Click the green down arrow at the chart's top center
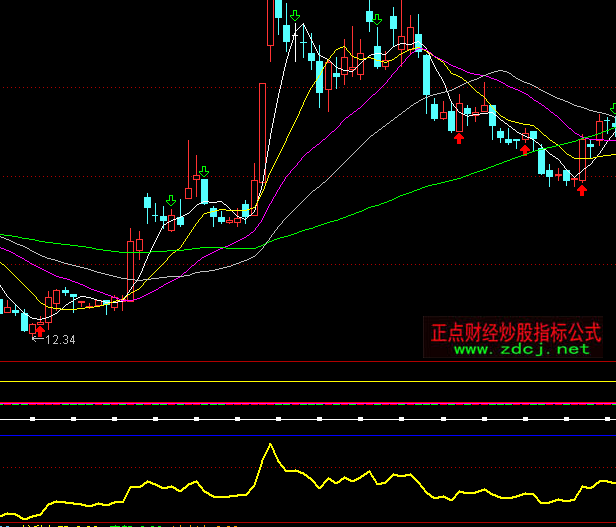This screenshot has width=616, height=527. (377, 17)
